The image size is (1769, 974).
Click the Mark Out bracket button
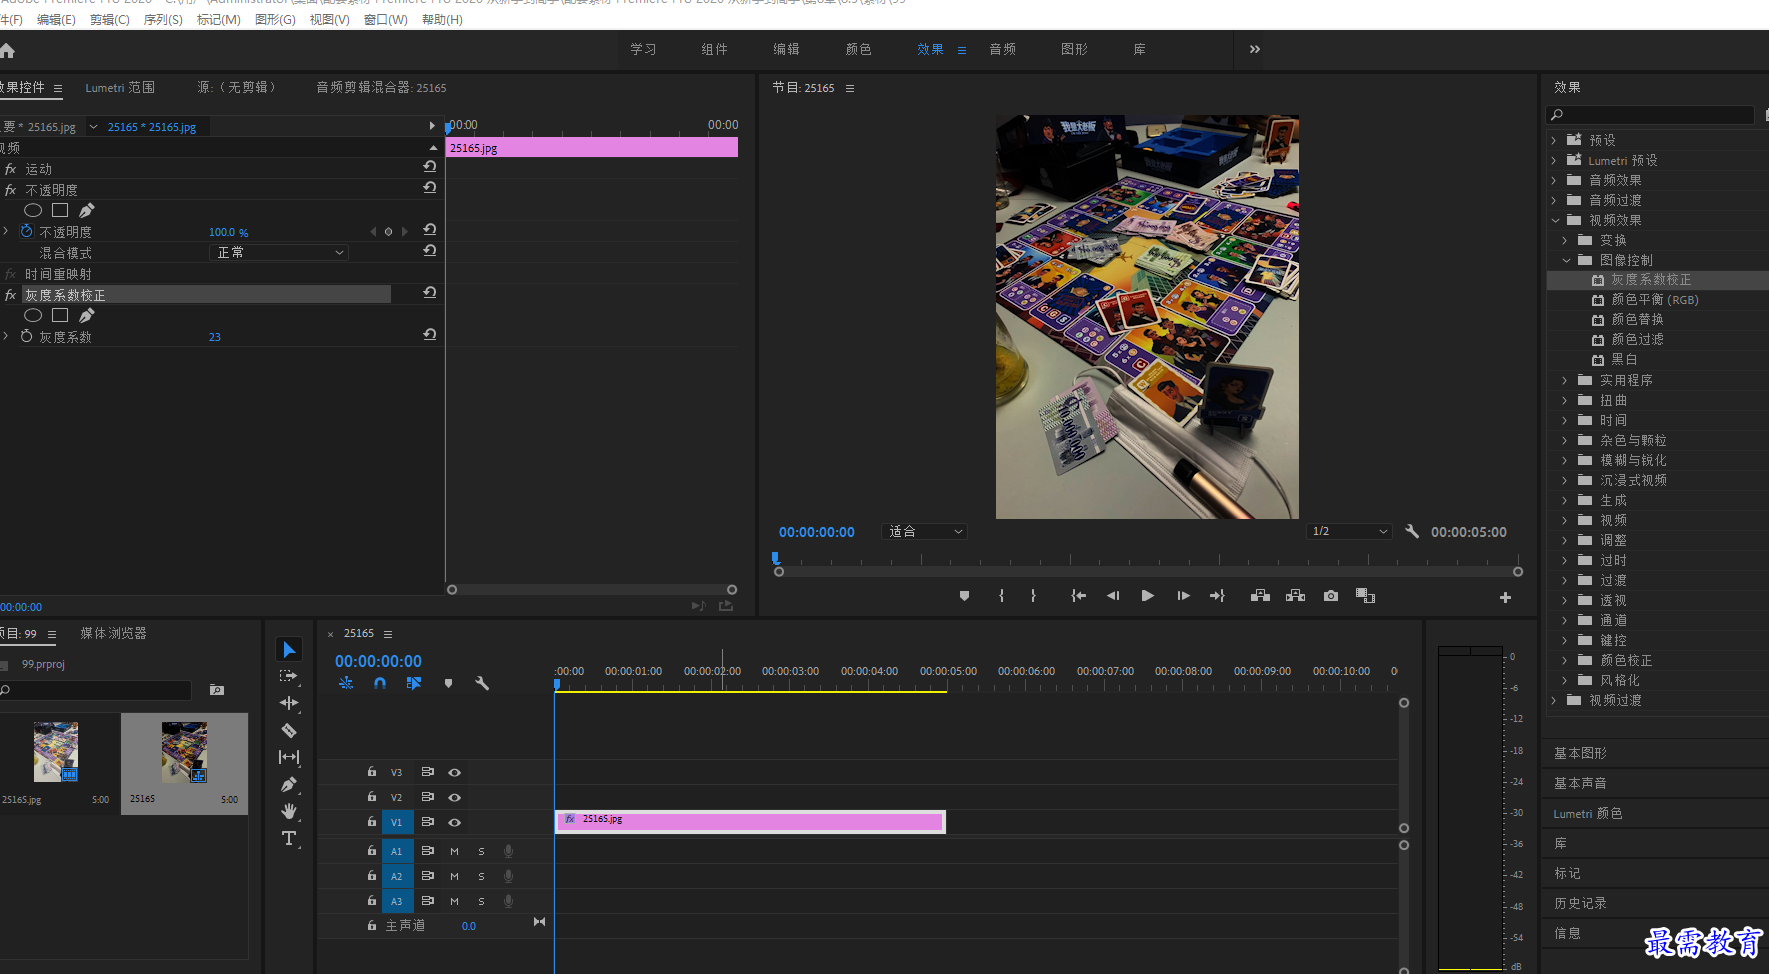coord(1033,596)
